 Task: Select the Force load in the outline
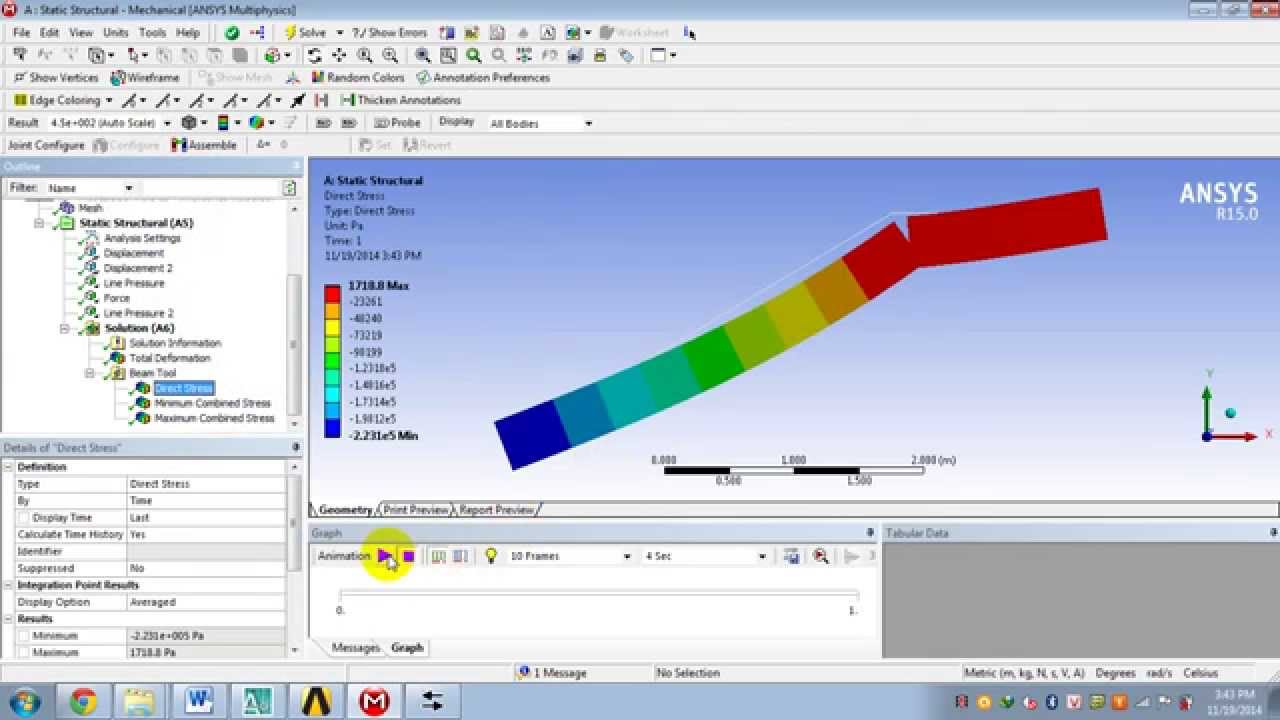click(x=116, y=298)
